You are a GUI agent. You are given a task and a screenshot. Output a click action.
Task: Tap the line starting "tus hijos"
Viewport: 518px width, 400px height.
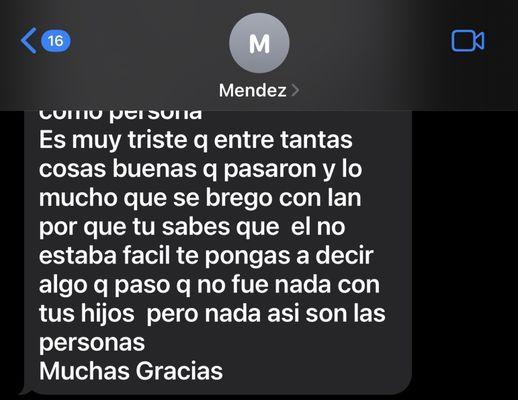[212, 313]
